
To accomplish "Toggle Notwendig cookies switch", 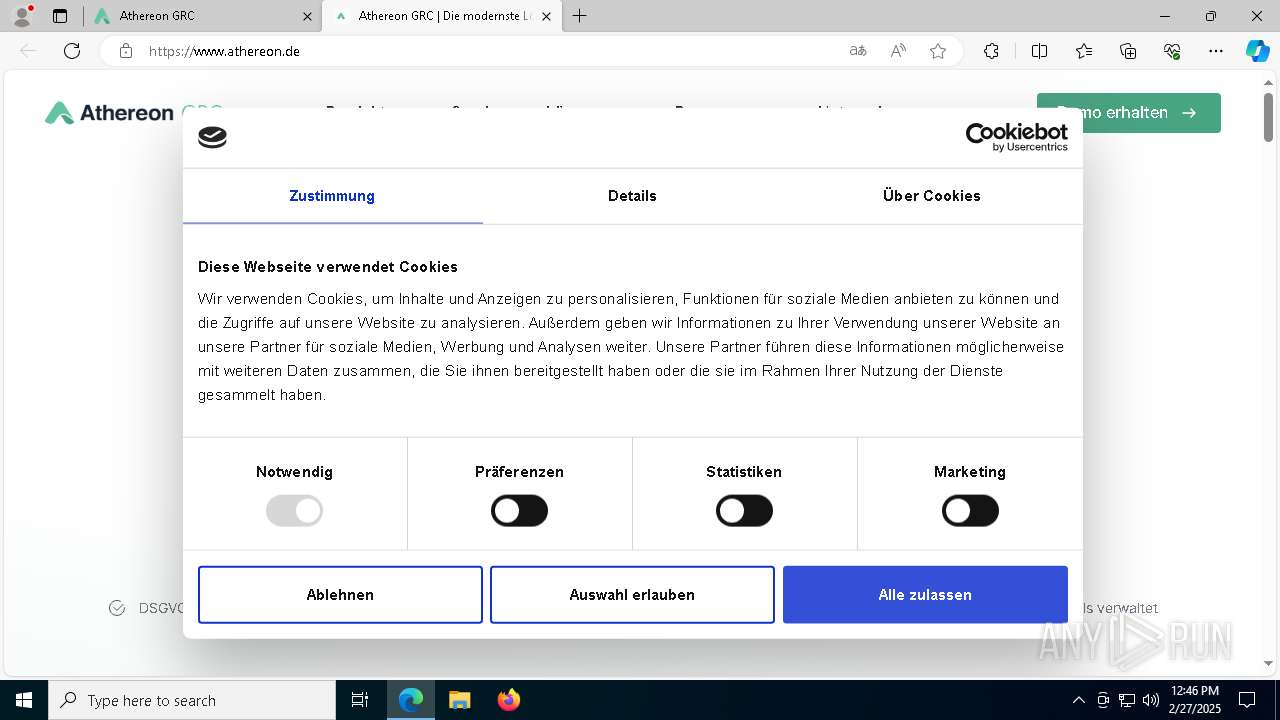I will [x=294, y=511].
